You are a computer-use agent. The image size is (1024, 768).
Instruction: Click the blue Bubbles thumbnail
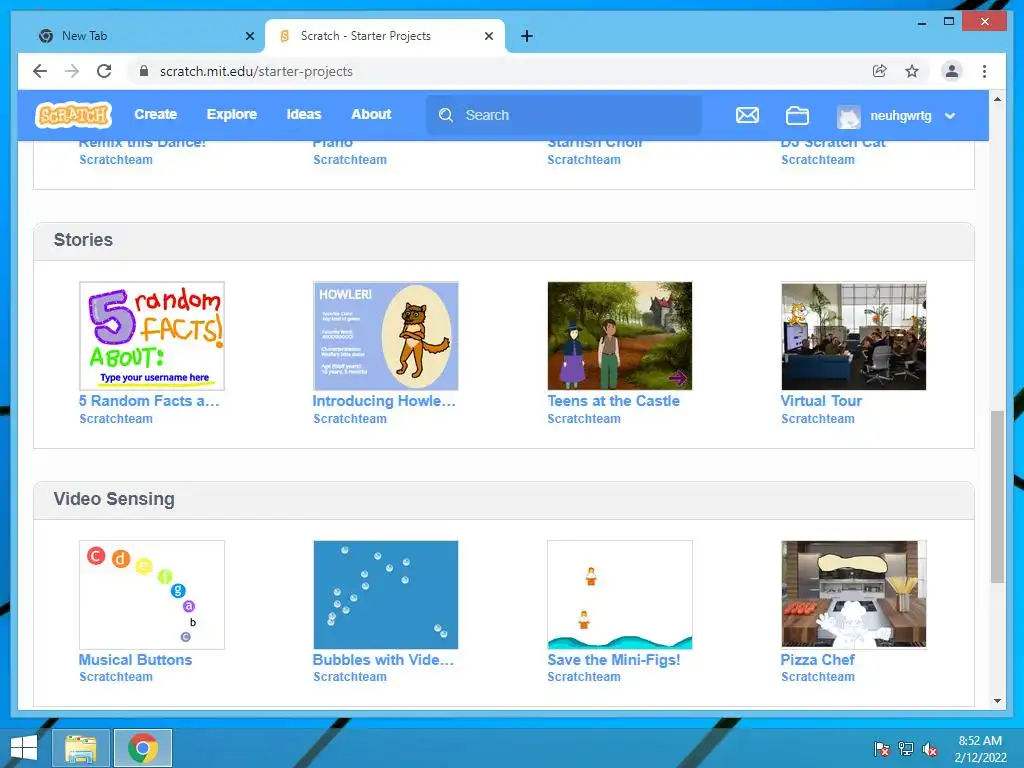[385, 594]
